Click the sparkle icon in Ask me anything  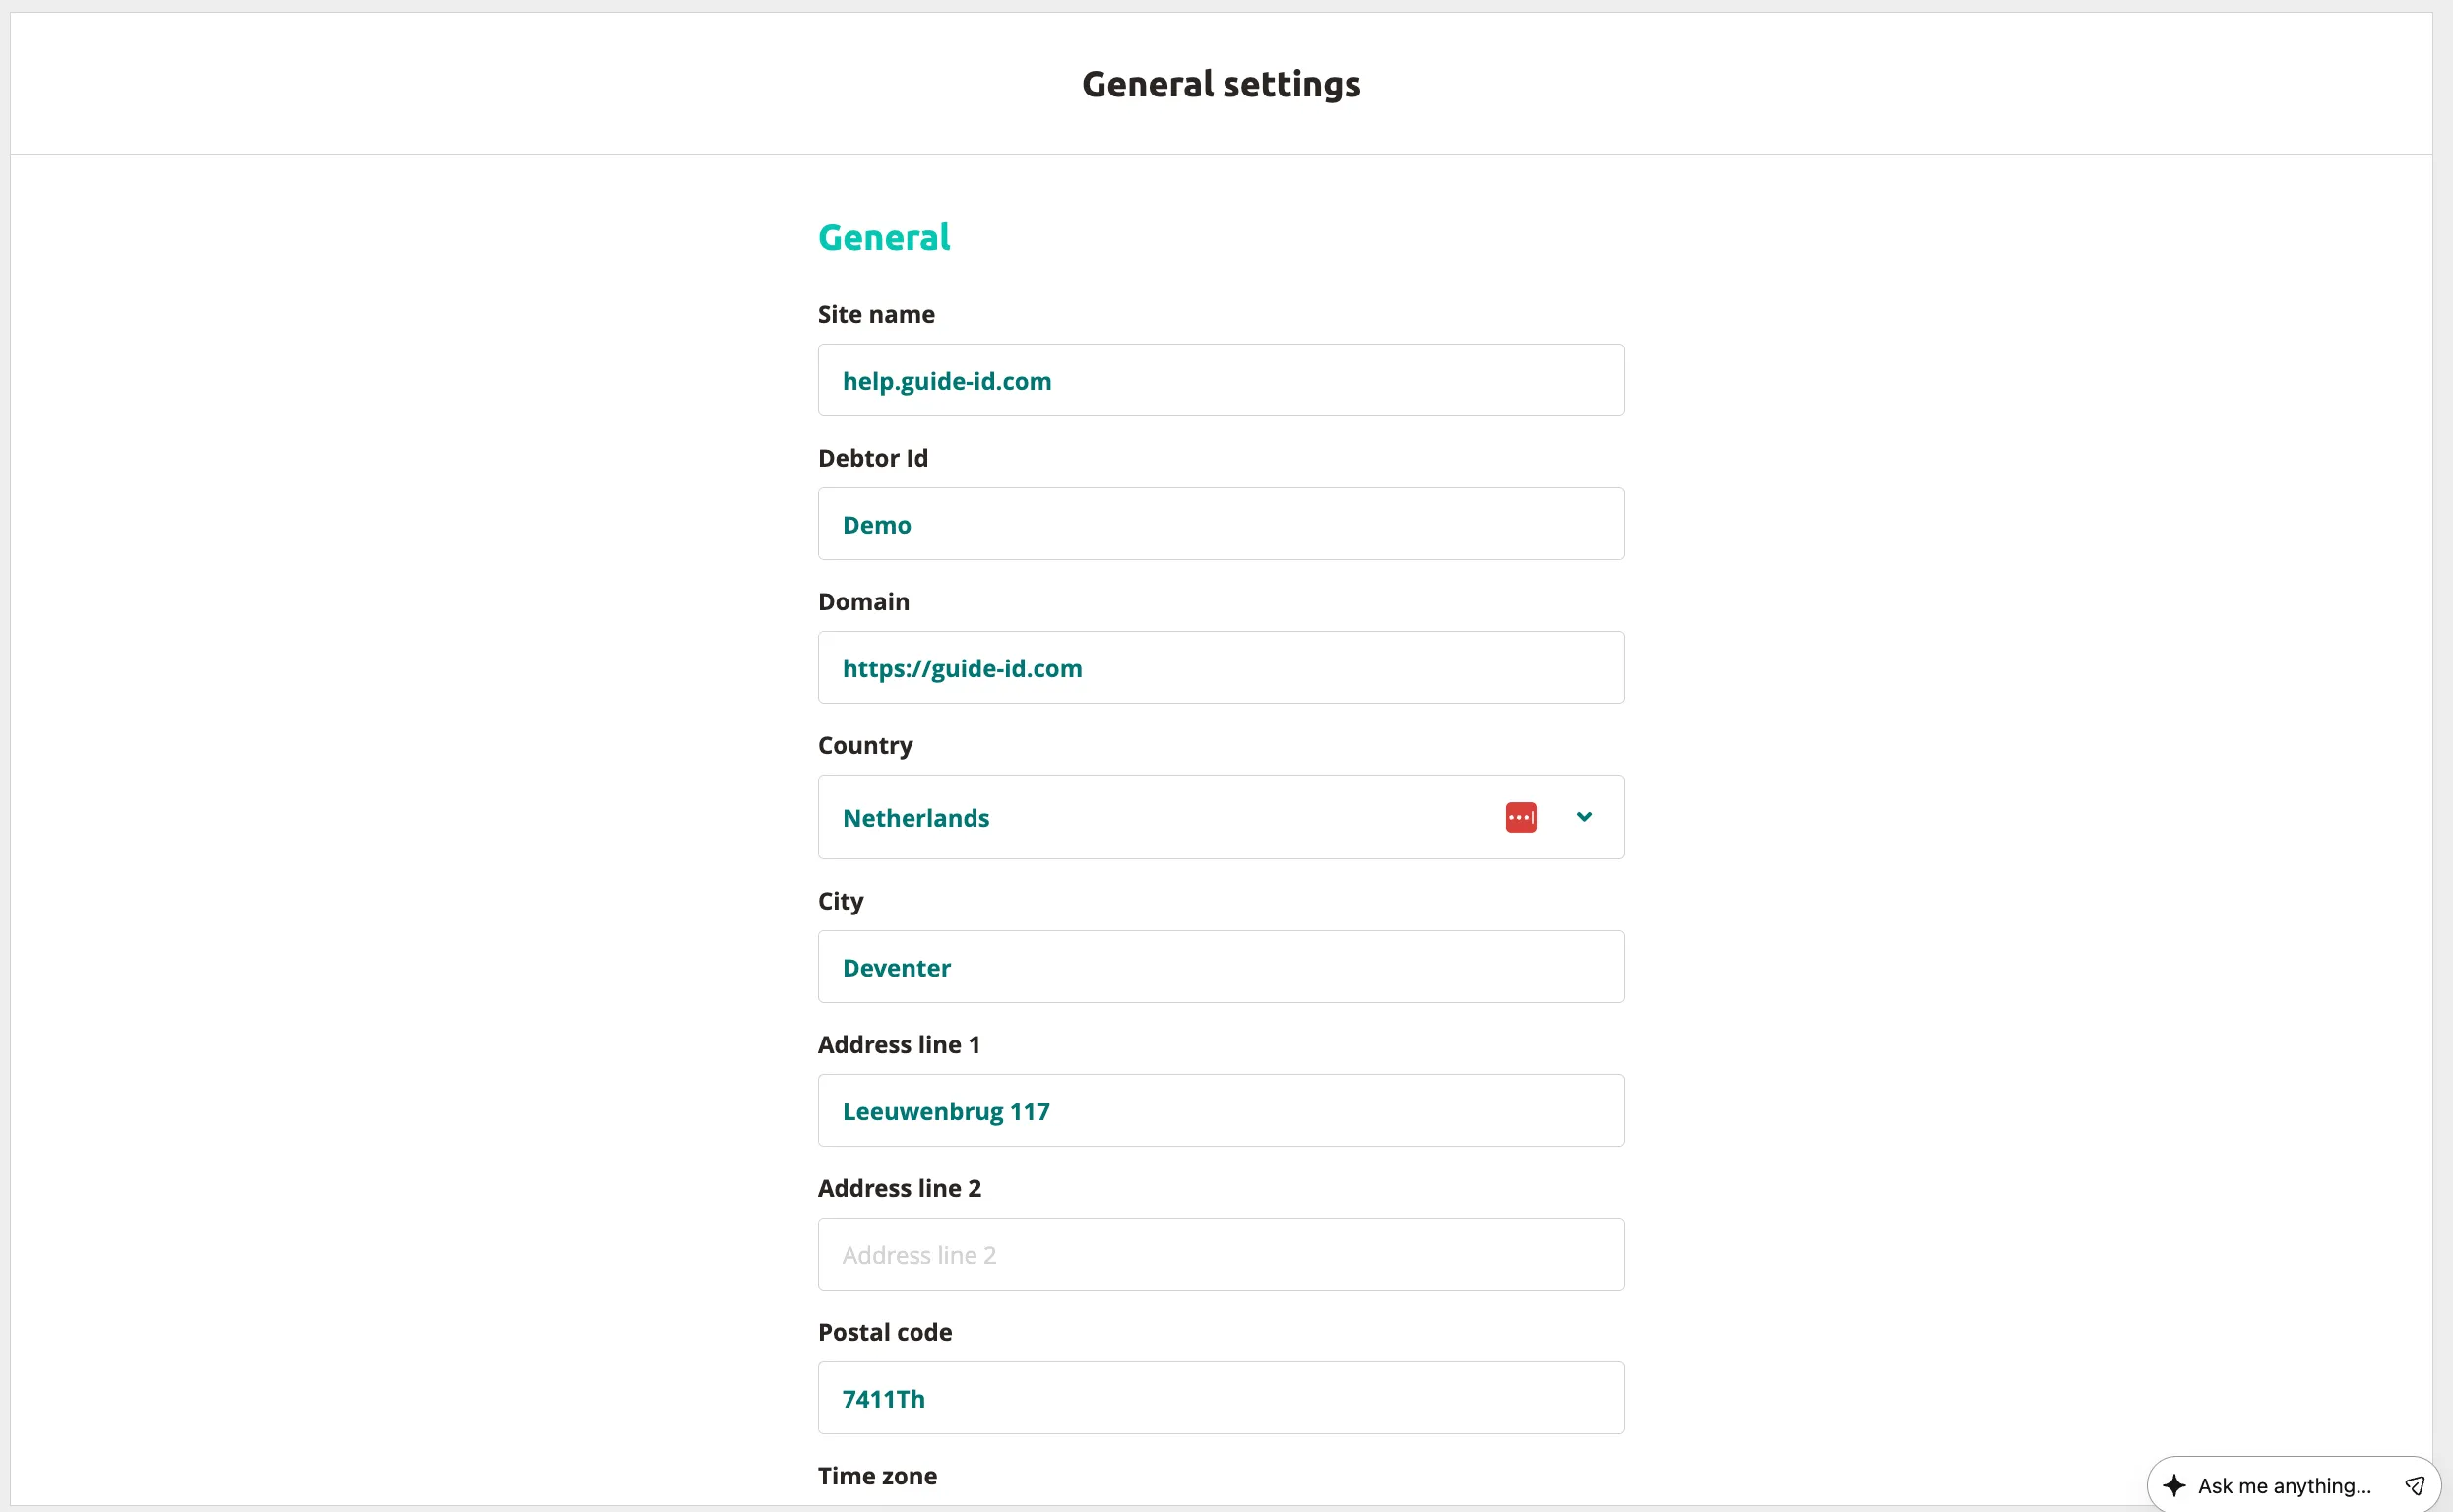2174,1485
